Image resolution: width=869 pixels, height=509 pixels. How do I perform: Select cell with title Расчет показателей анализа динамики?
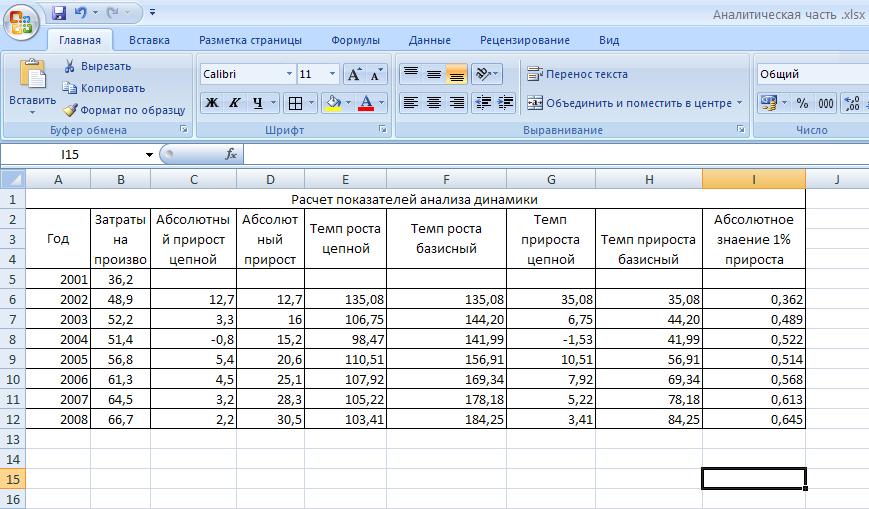415,199
